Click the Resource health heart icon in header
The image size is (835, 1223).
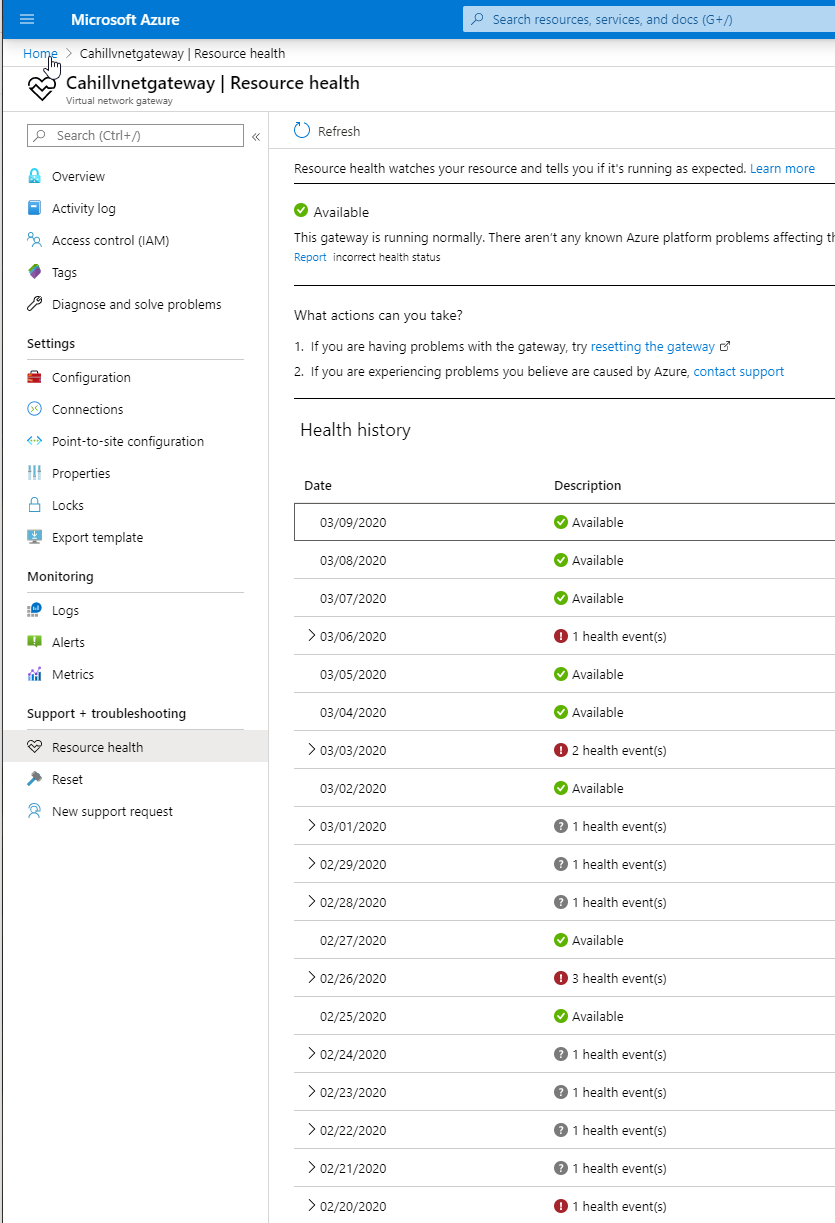[x=42, y=88]
